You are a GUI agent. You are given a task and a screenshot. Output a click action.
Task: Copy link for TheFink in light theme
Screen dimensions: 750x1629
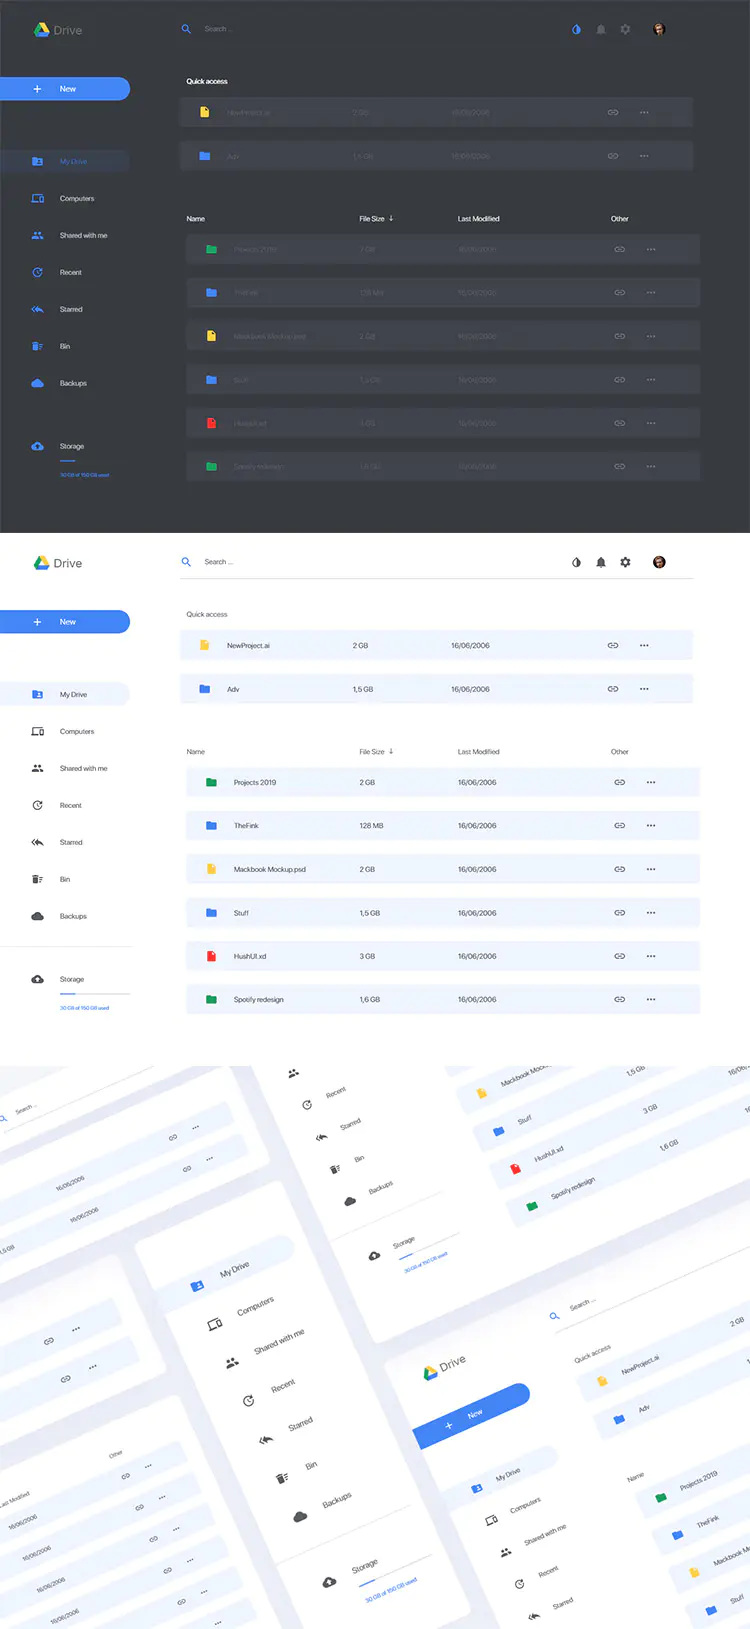click(620, 826)
